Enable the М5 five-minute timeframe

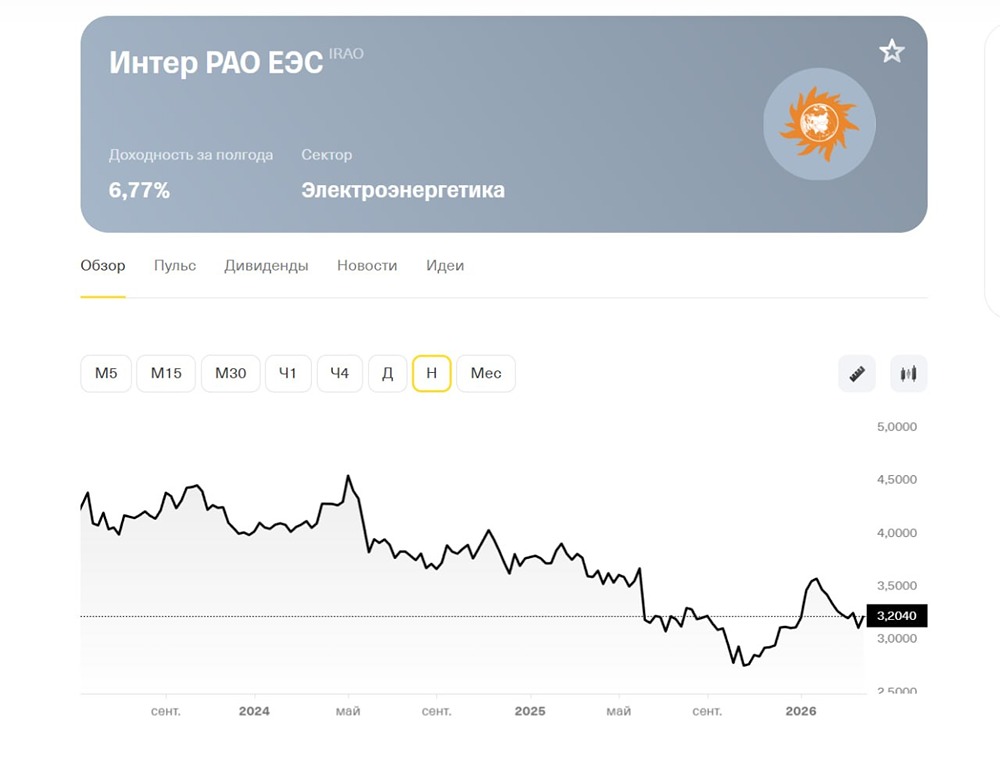[x=105, y=373]
